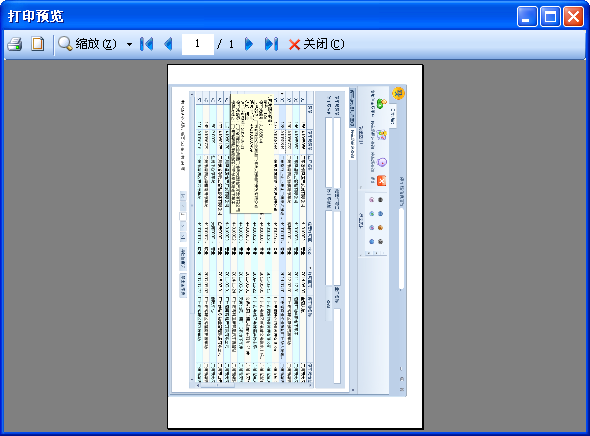The height and width of the screenshot is (436, 590).
Task: Click the yellow tooltip box in preview
Action: tap(251, 153)
